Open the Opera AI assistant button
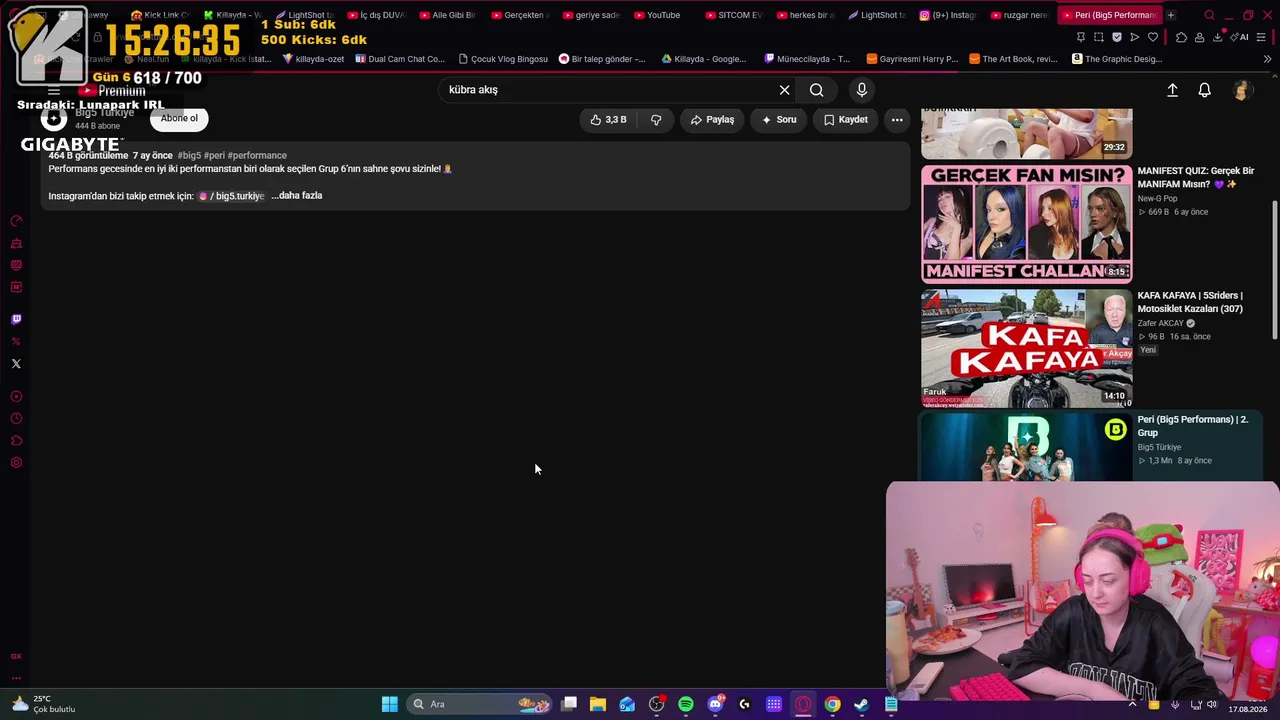This screenshot has height=720, width=1280. 1241,37
